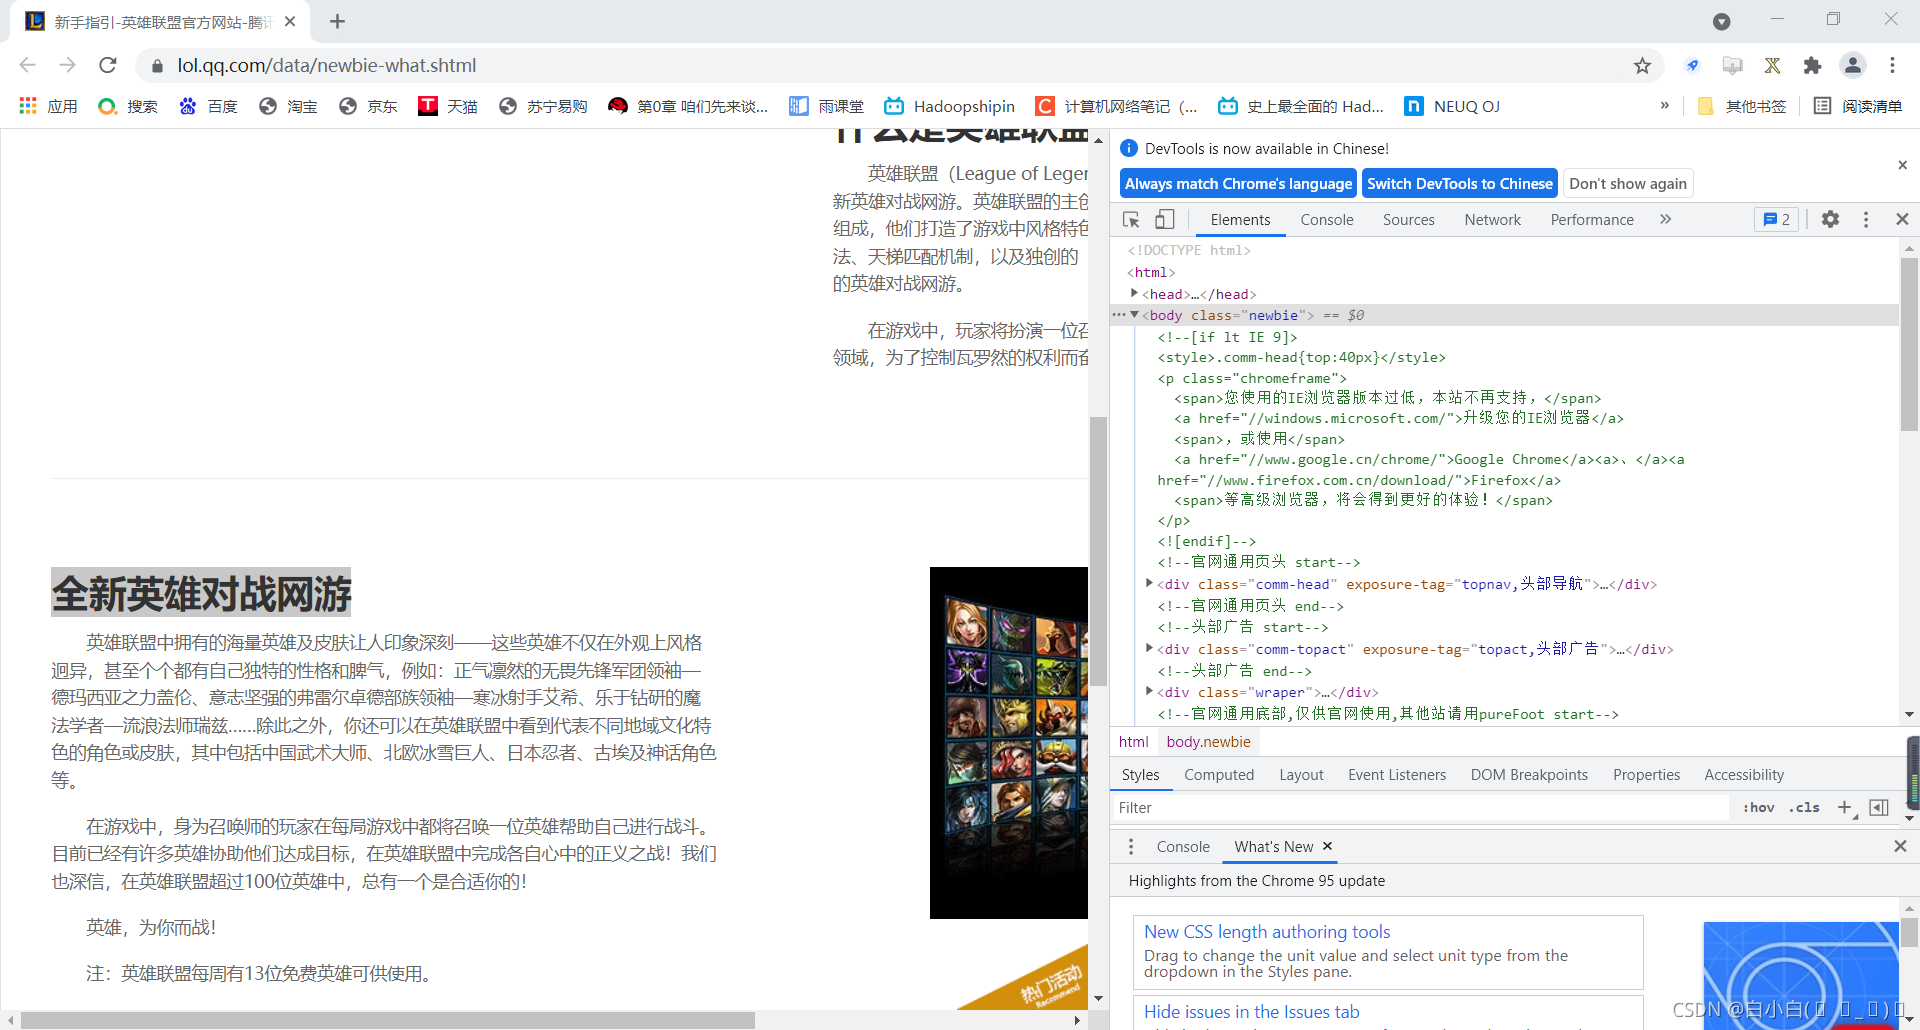Close the 新手指引 browser tab
Screen dimensions: 1920x1030
(x=290, y=21)
